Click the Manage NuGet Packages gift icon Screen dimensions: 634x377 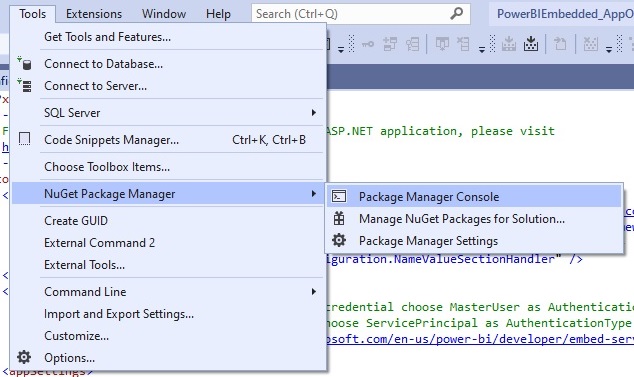tap(339, 218)
